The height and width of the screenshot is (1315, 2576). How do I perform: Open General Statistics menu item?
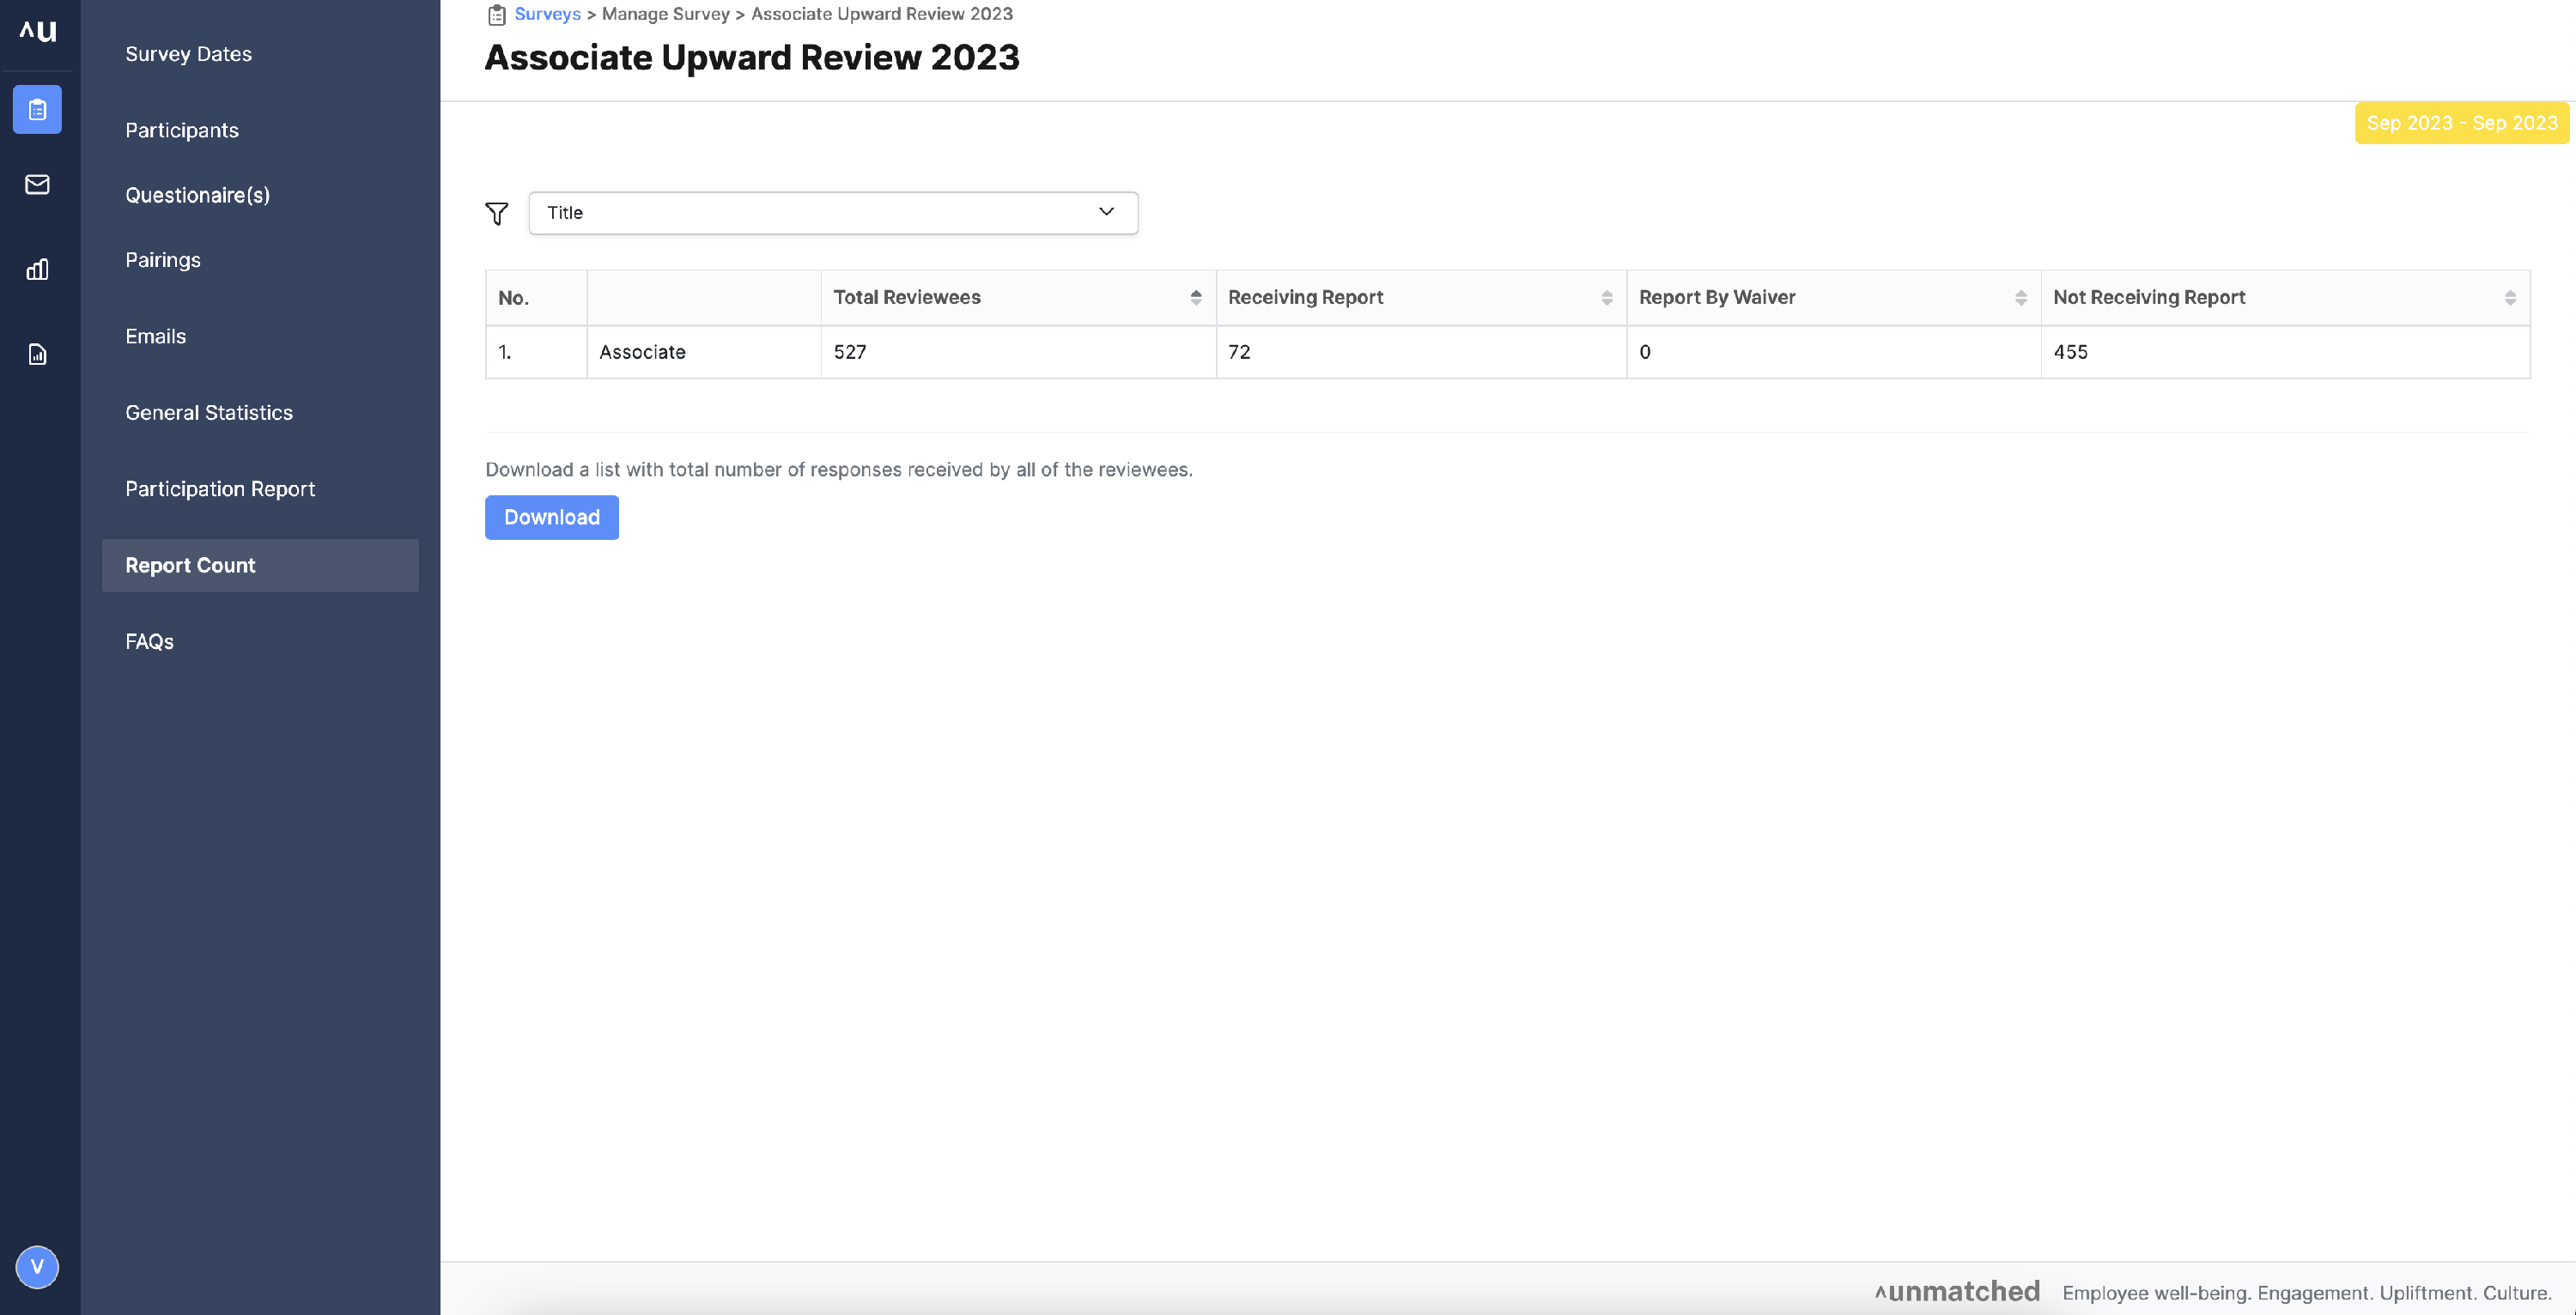tap(209, 412)
